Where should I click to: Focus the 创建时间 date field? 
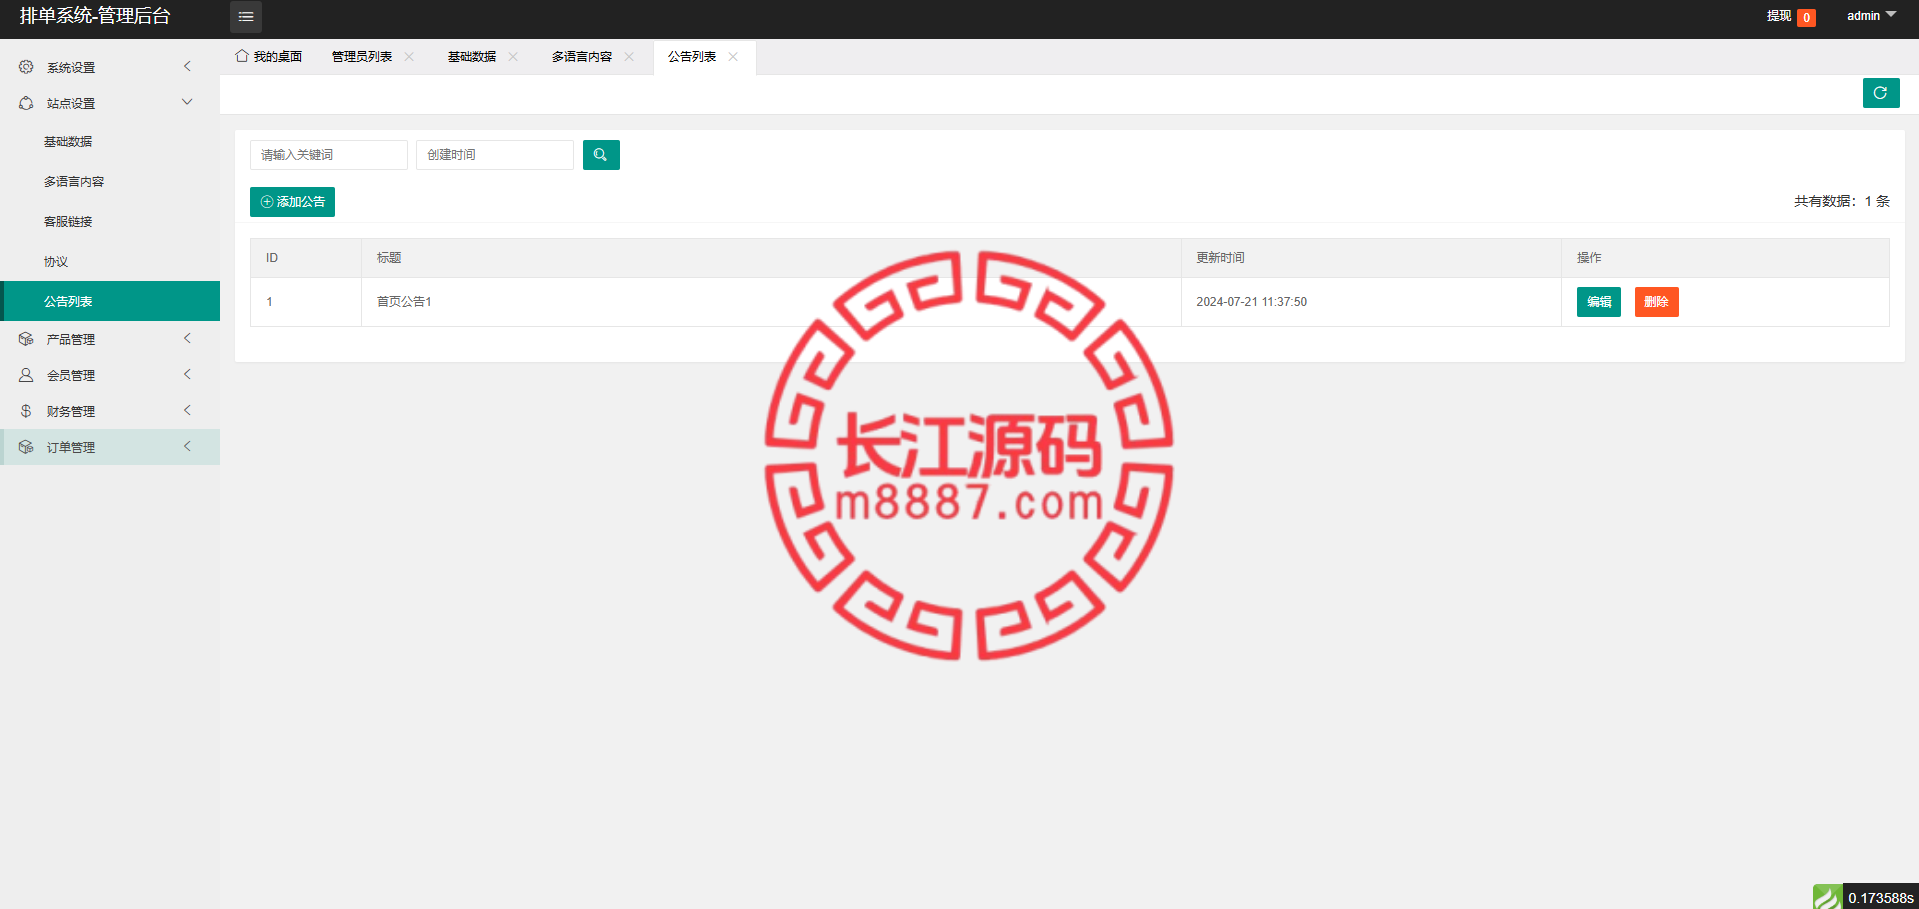tap(495, 155)
